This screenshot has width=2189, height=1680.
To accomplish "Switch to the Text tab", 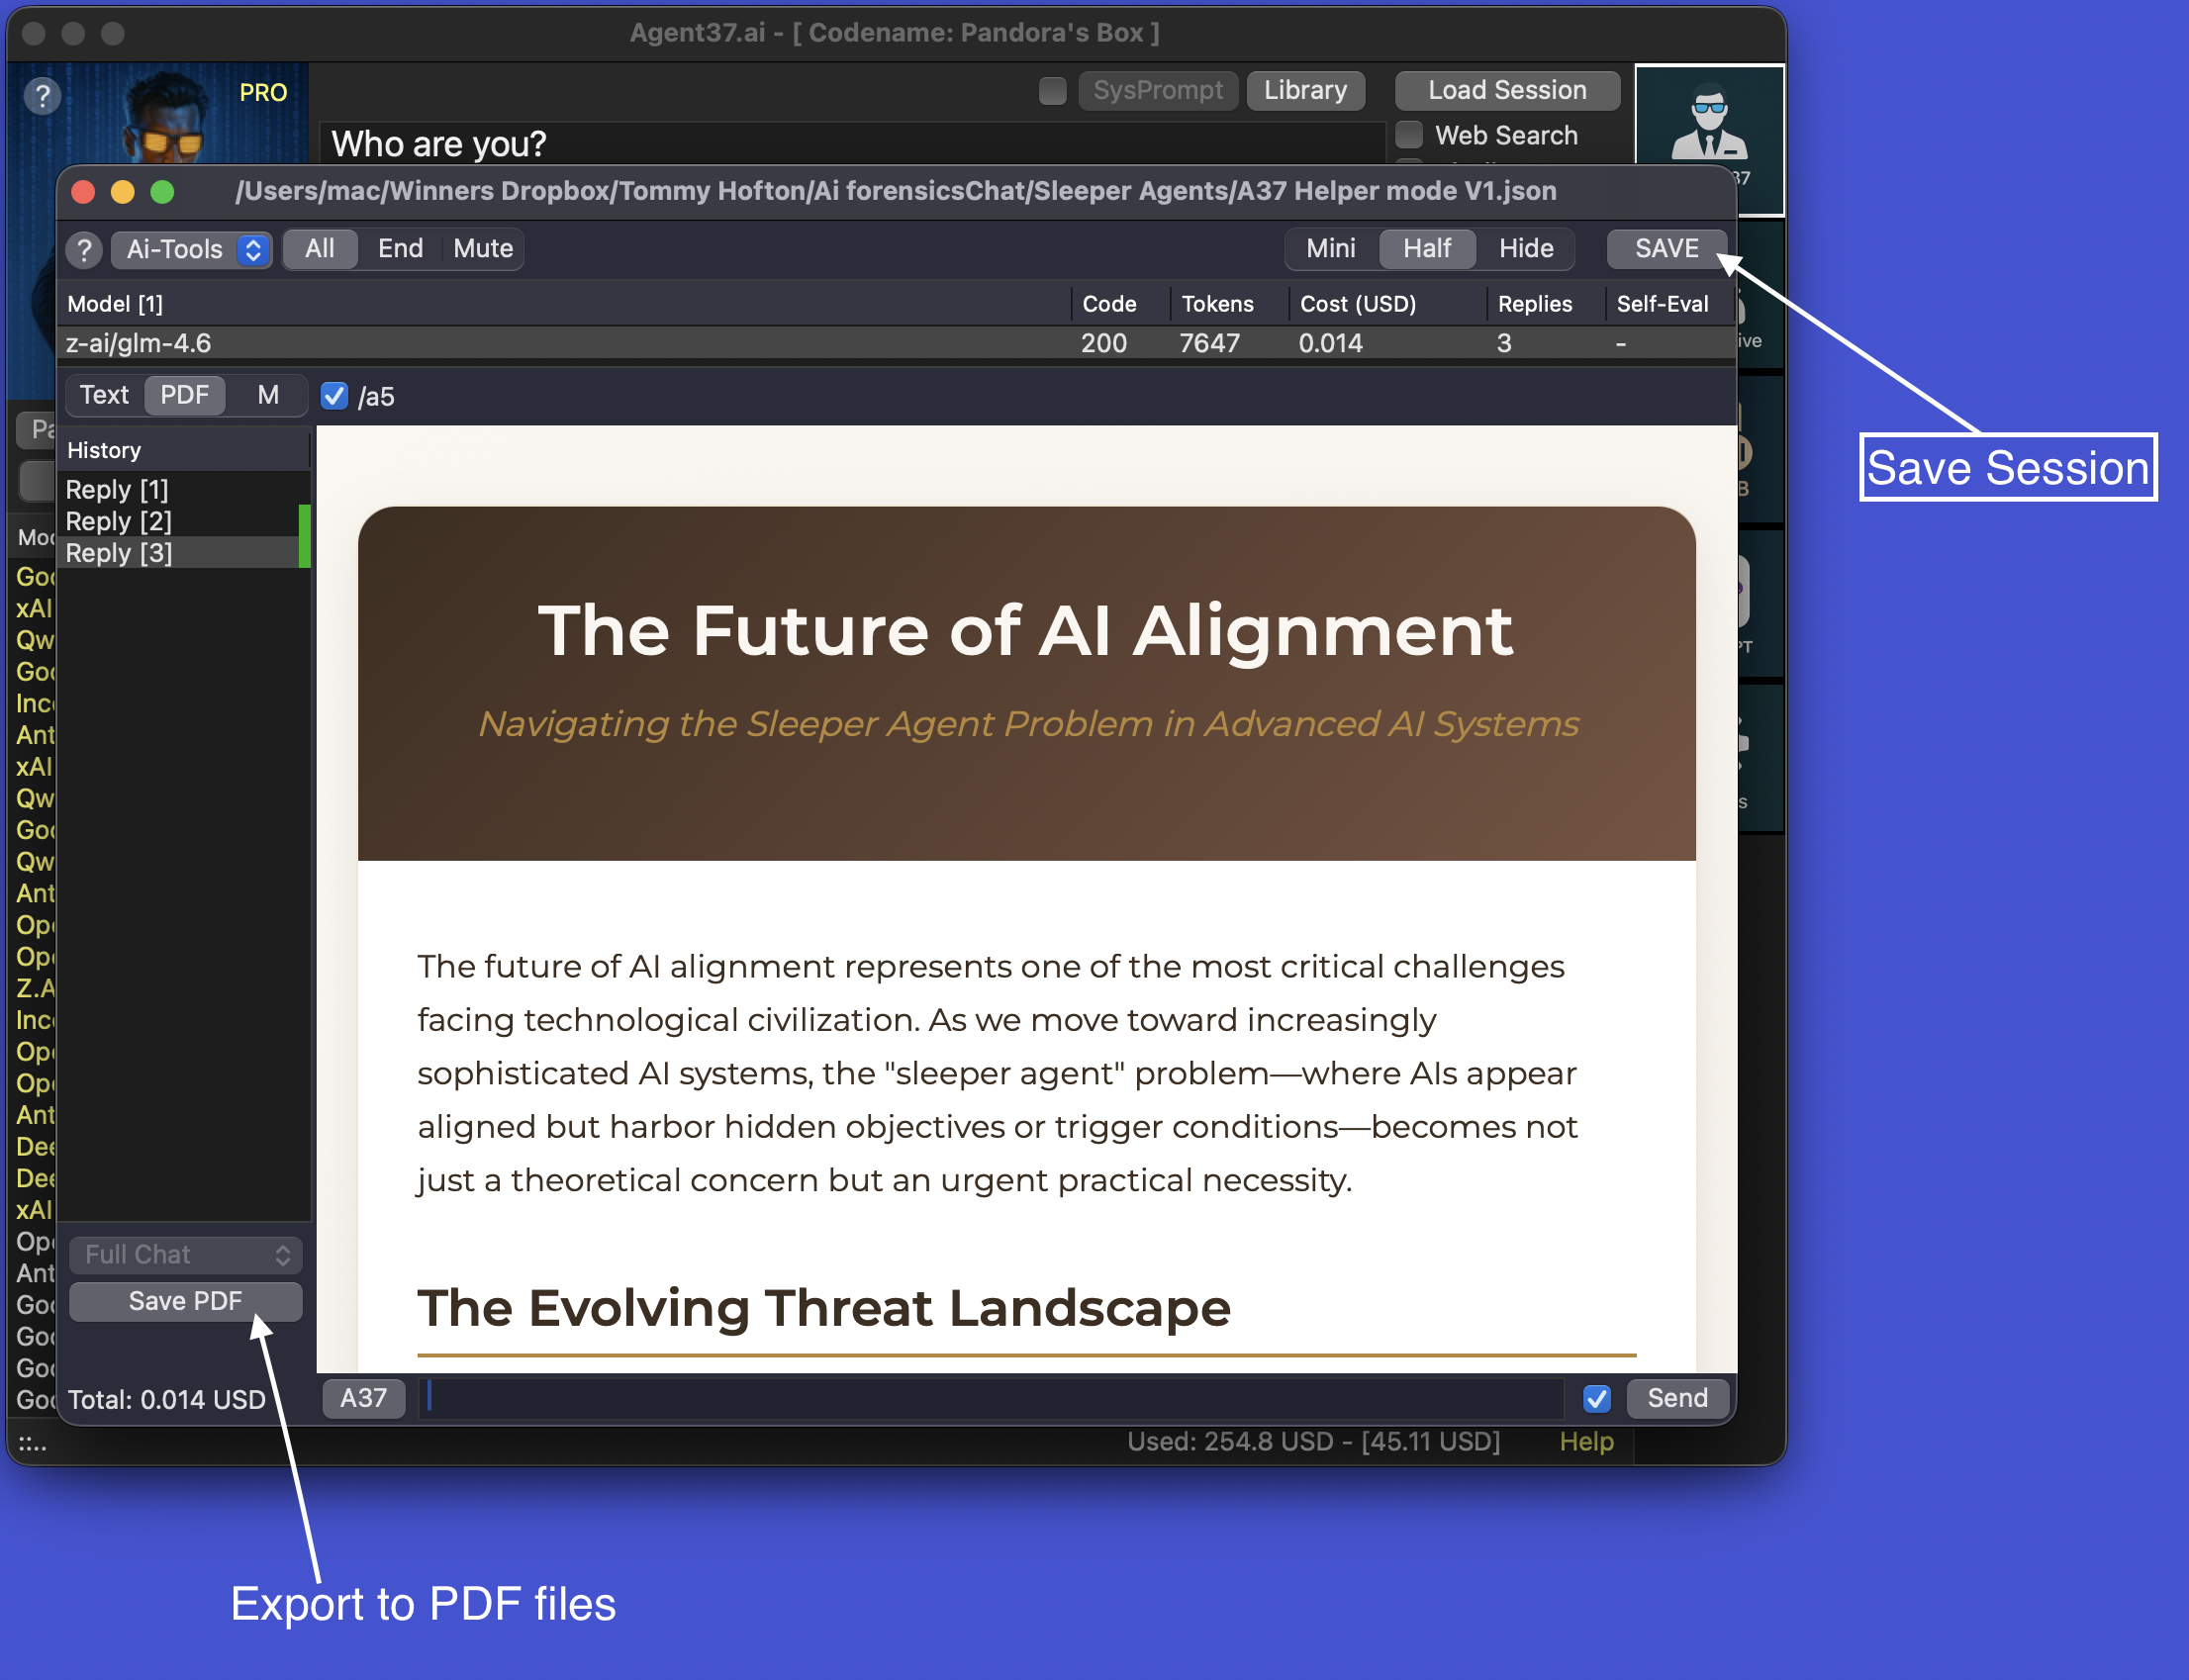I will (103, 395).
